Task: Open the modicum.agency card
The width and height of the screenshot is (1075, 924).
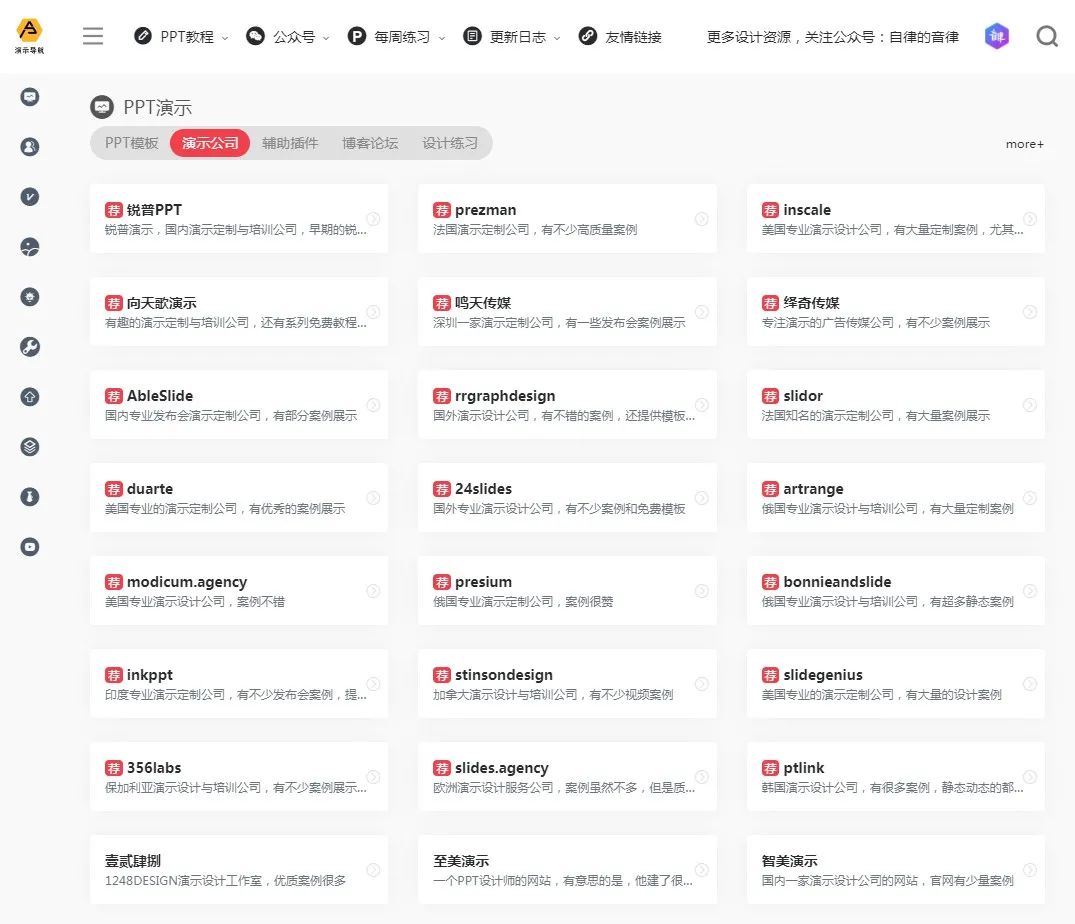Action: 239,591
